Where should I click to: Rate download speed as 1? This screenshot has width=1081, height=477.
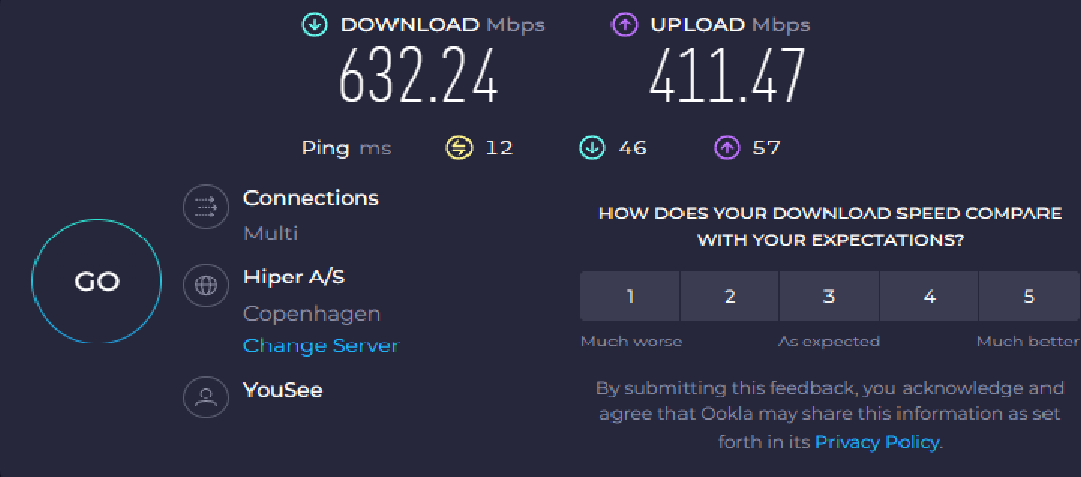click(630, 296)
